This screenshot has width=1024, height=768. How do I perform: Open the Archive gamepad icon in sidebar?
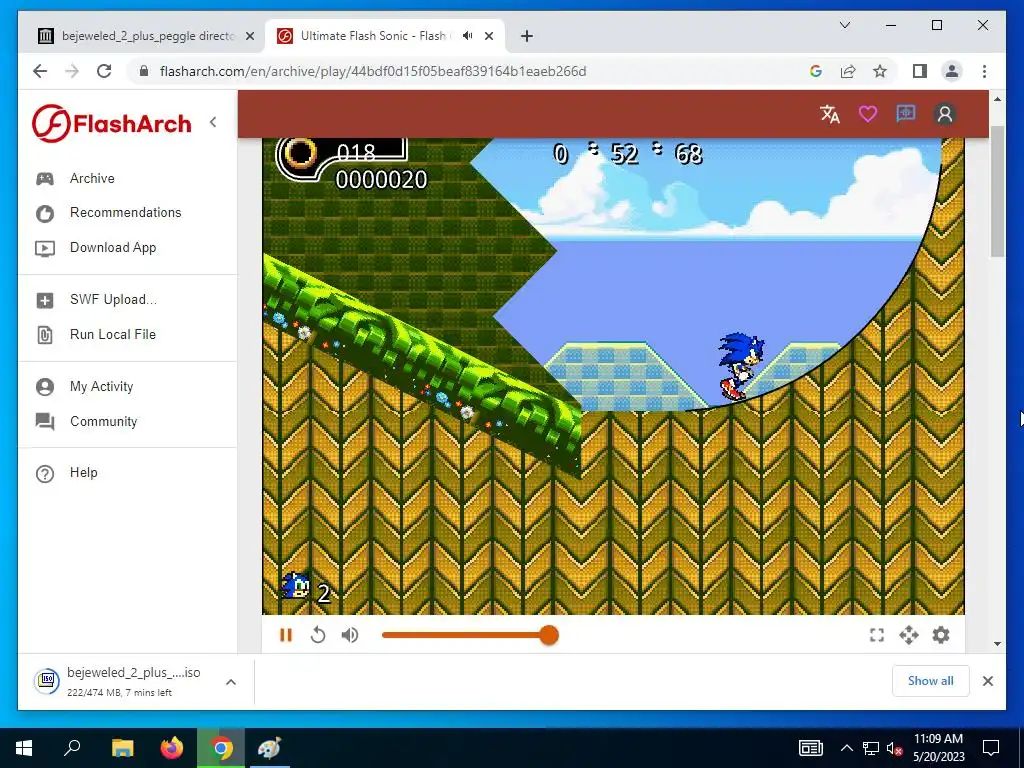coord(45,179)
